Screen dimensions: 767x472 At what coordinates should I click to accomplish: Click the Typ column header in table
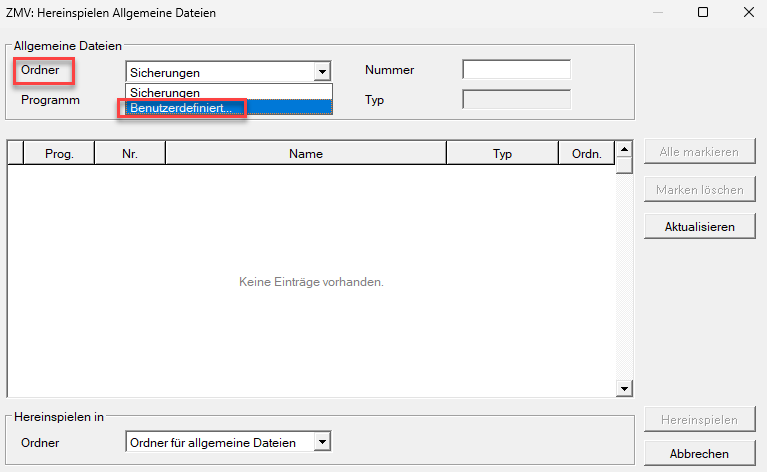(502, 154)
